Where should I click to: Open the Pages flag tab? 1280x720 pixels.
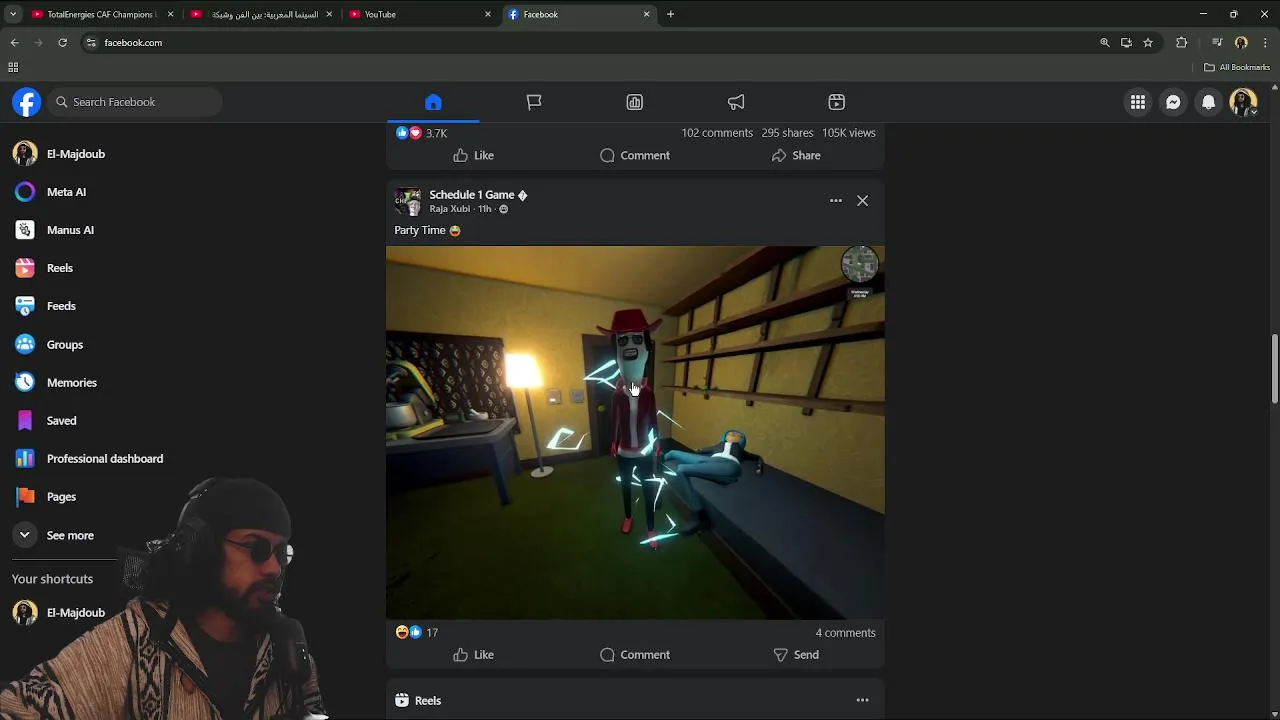[534, 102]
